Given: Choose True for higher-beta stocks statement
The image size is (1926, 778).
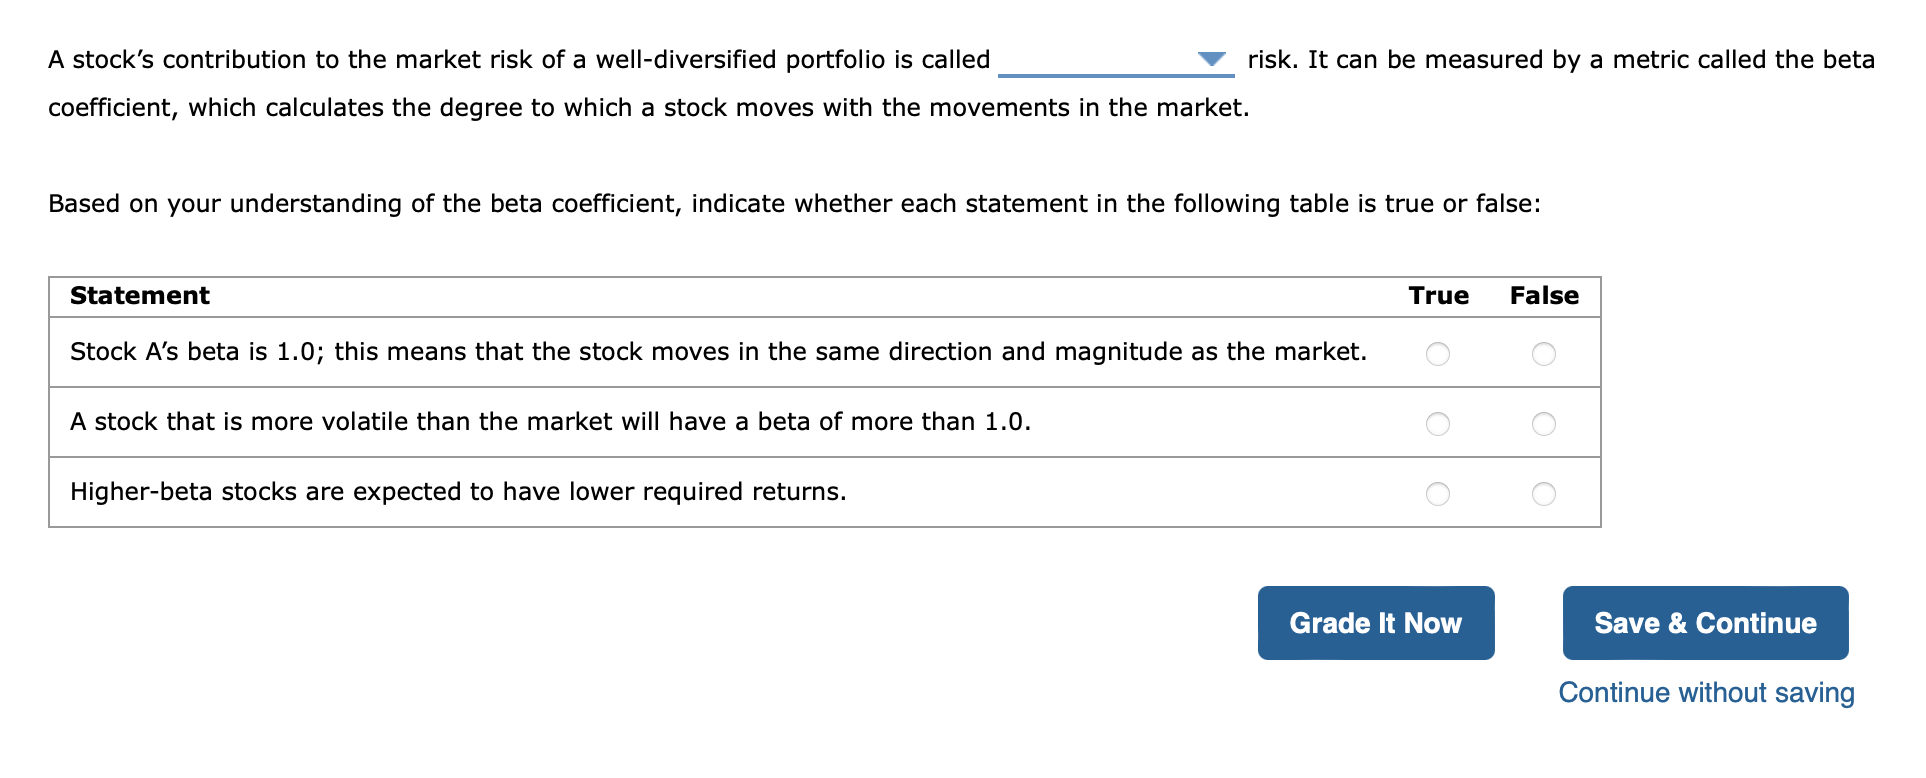Looking at the screenshot, I should [1437, 494].
